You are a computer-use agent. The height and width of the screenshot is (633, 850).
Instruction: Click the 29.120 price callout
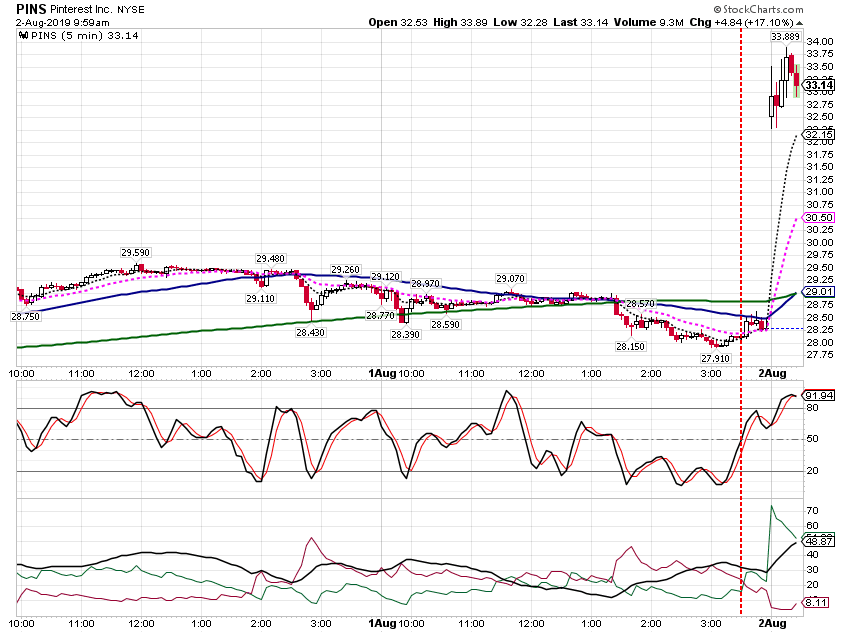(x=385, y=276)
